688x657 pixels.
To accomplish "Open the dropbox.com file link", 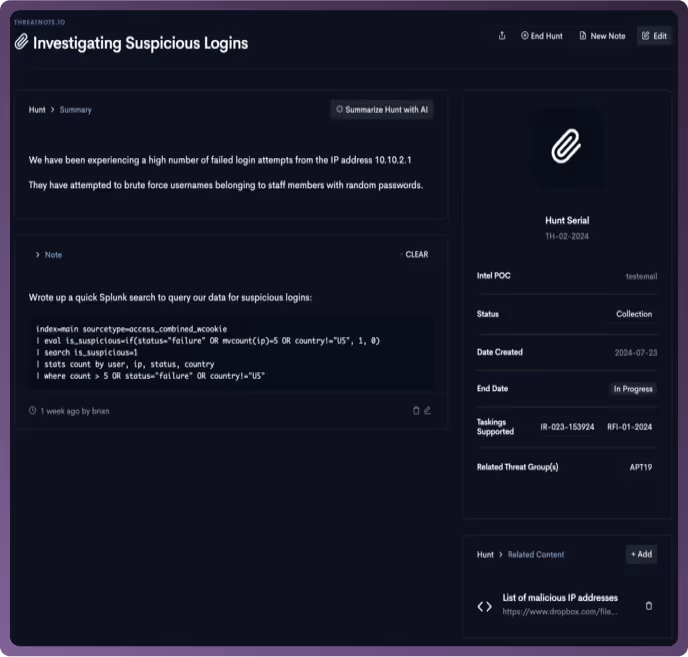I will point(559,611).
